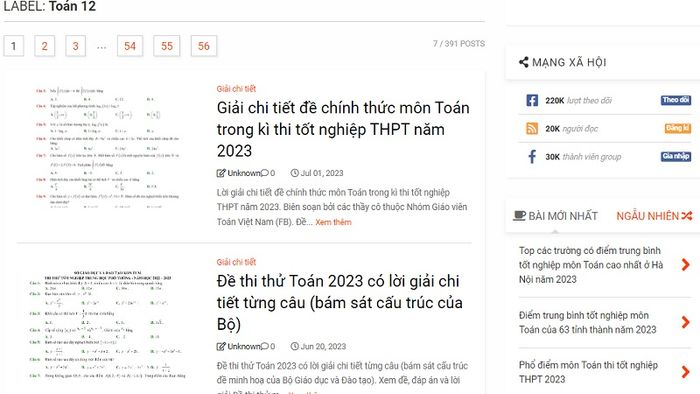
Task: Click the Facebook page icon with 220K followers
Action: pos(532,100)
